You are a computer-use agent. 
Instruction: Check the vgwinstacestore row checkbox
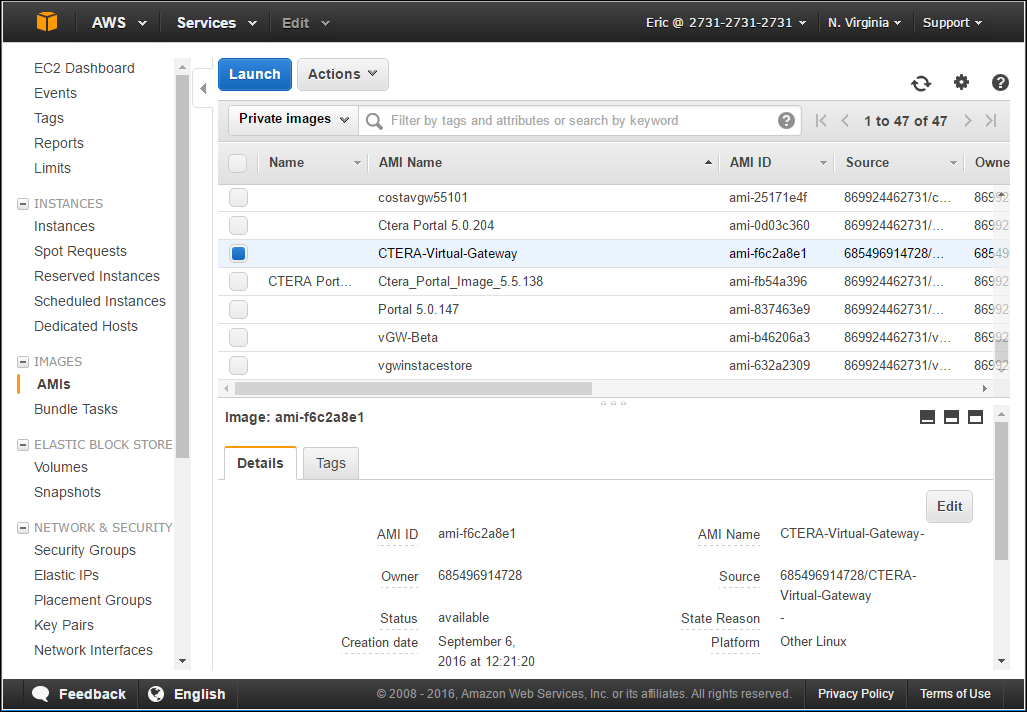coord(238,365)
